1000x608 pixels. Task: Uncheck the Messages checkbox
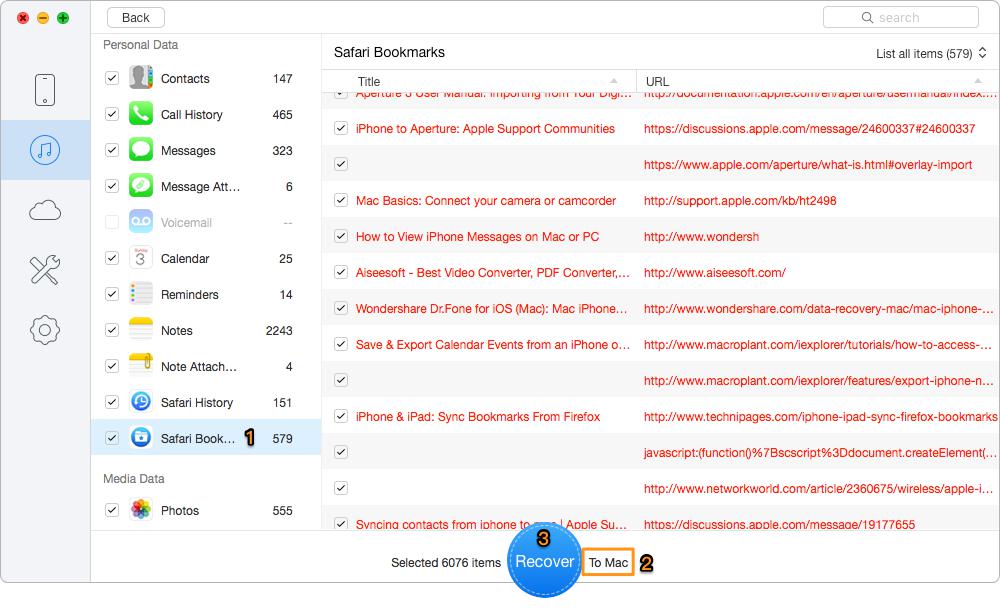tap(112, 150)
